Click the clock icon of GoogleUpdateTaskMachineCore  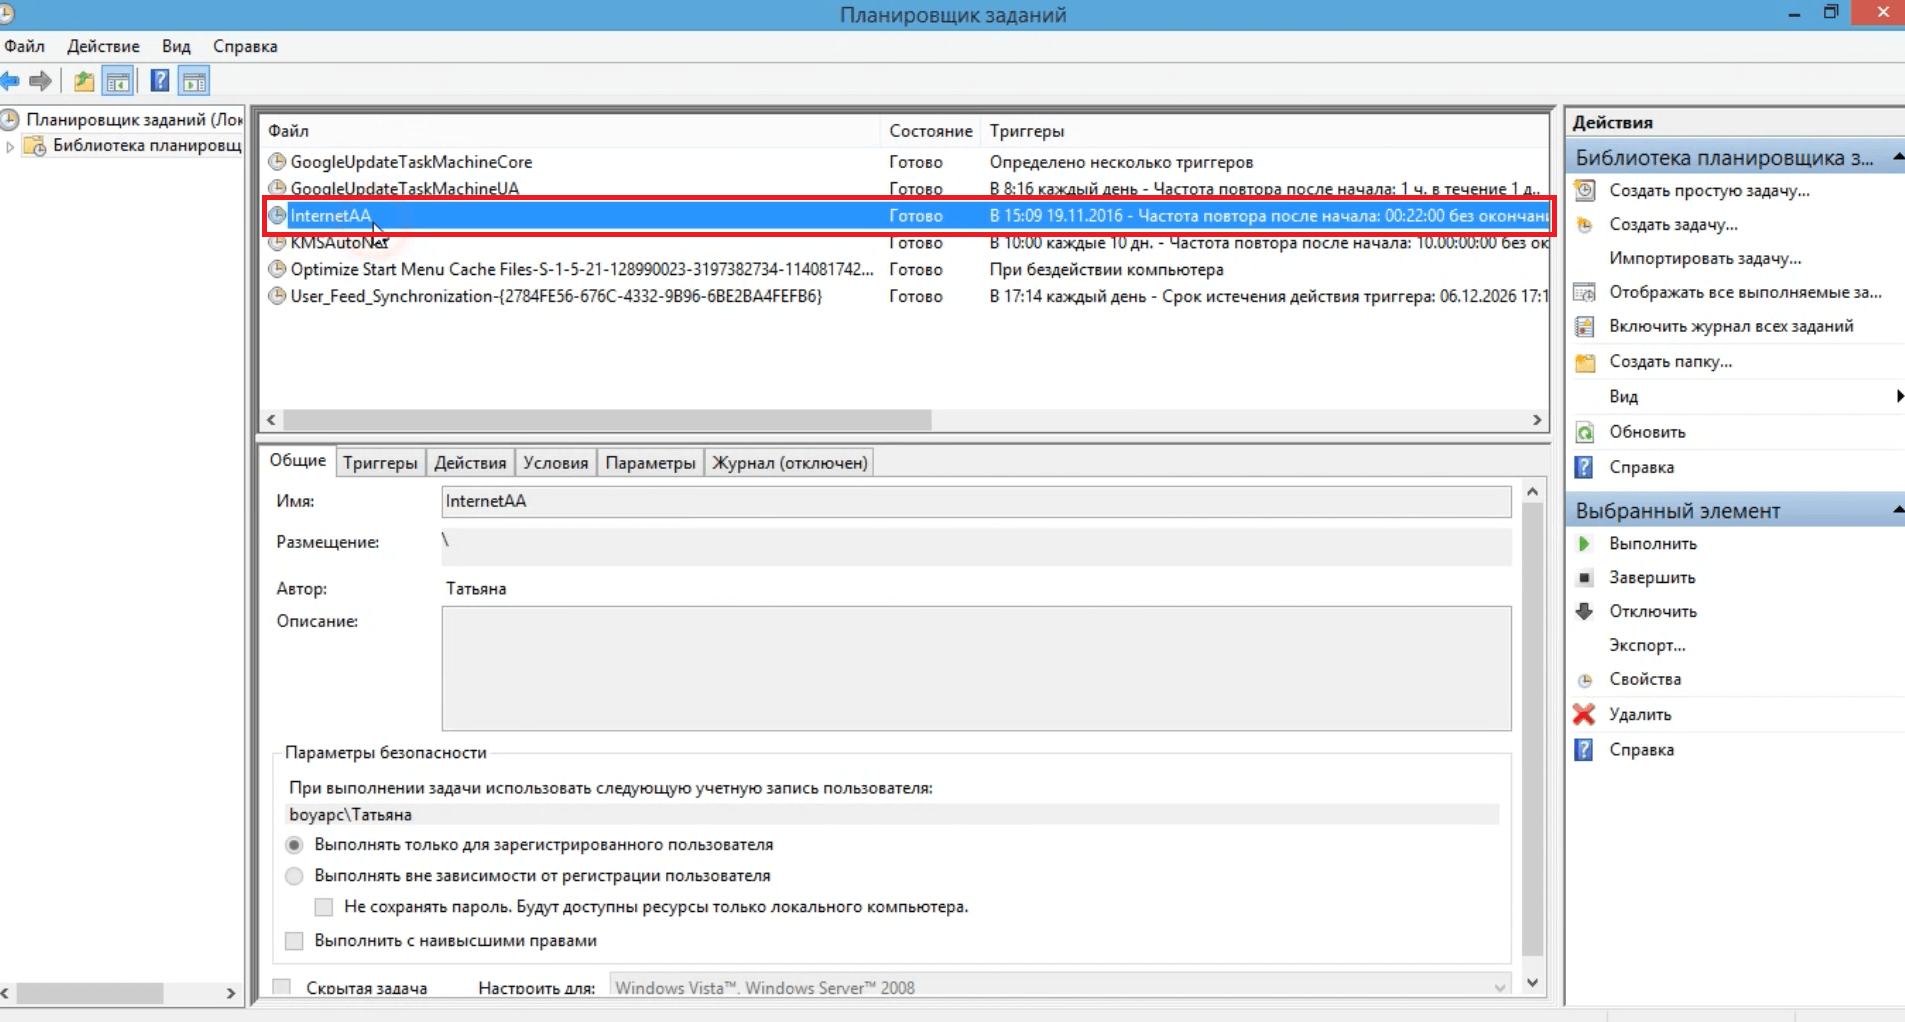[x=277, y=161]
